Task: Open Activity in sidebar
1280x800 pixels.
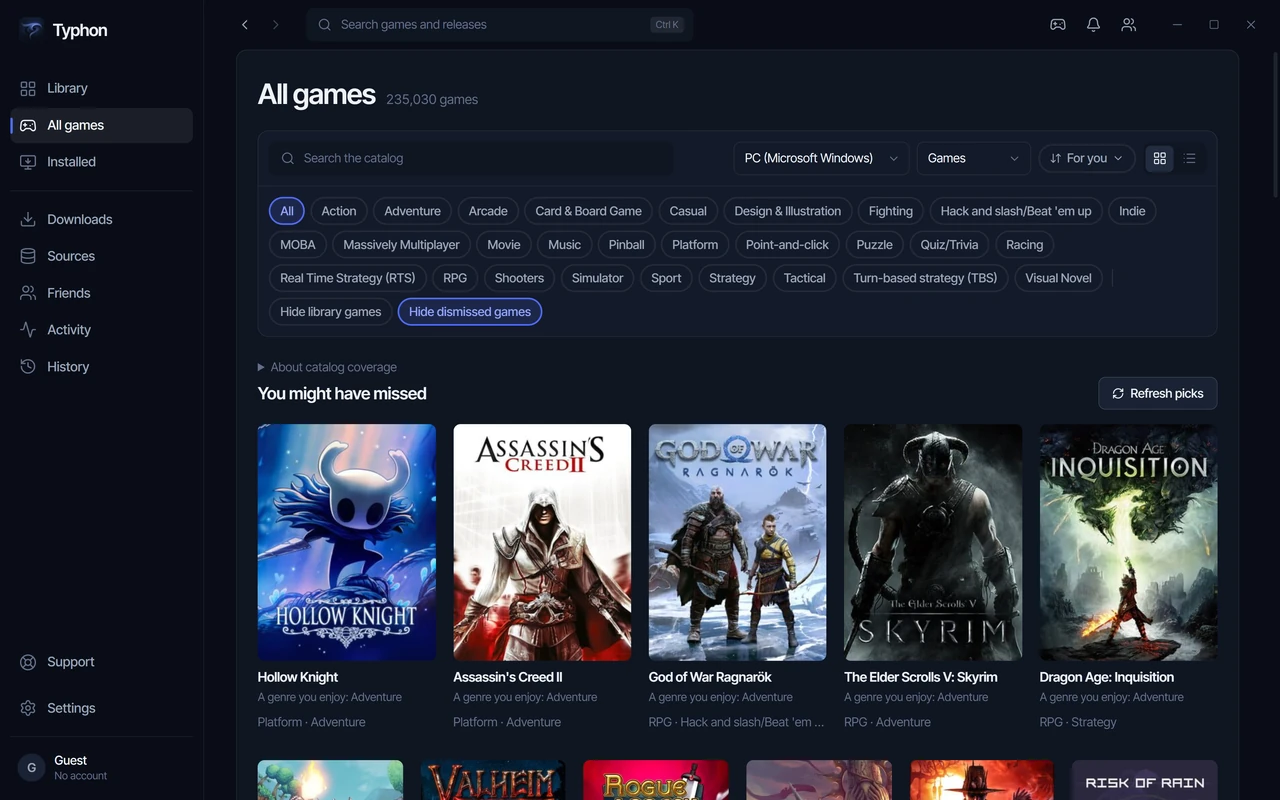Action: pos(101,330)
